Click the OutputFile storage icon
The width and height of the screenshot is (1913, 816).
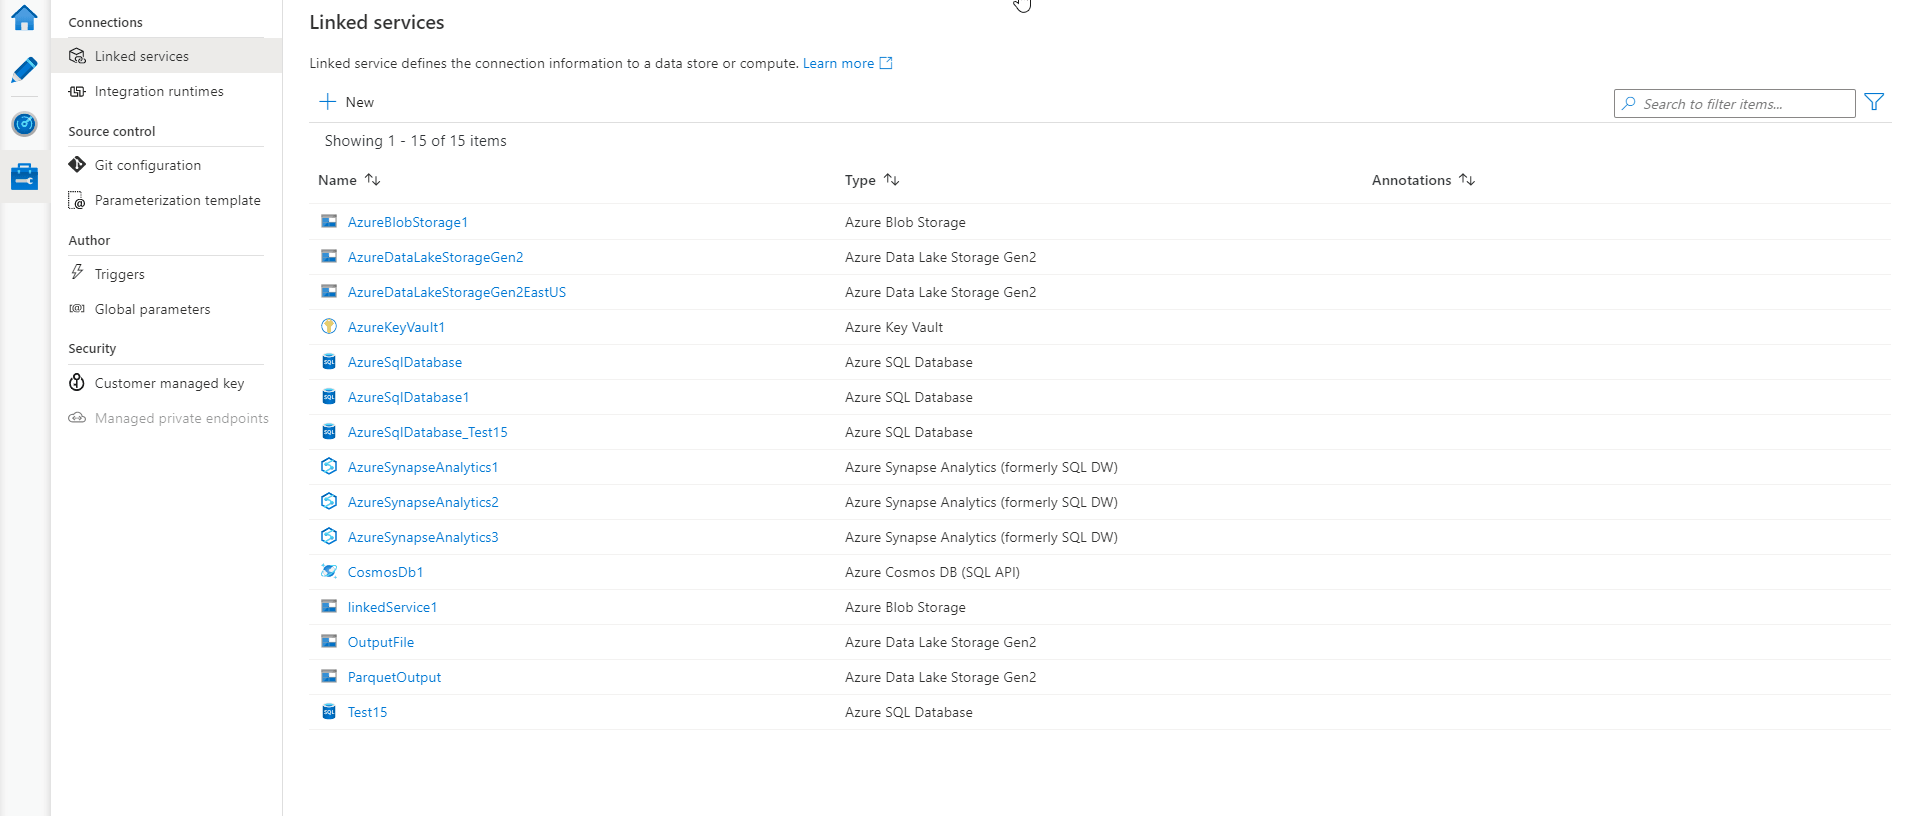tap(329, 641)
